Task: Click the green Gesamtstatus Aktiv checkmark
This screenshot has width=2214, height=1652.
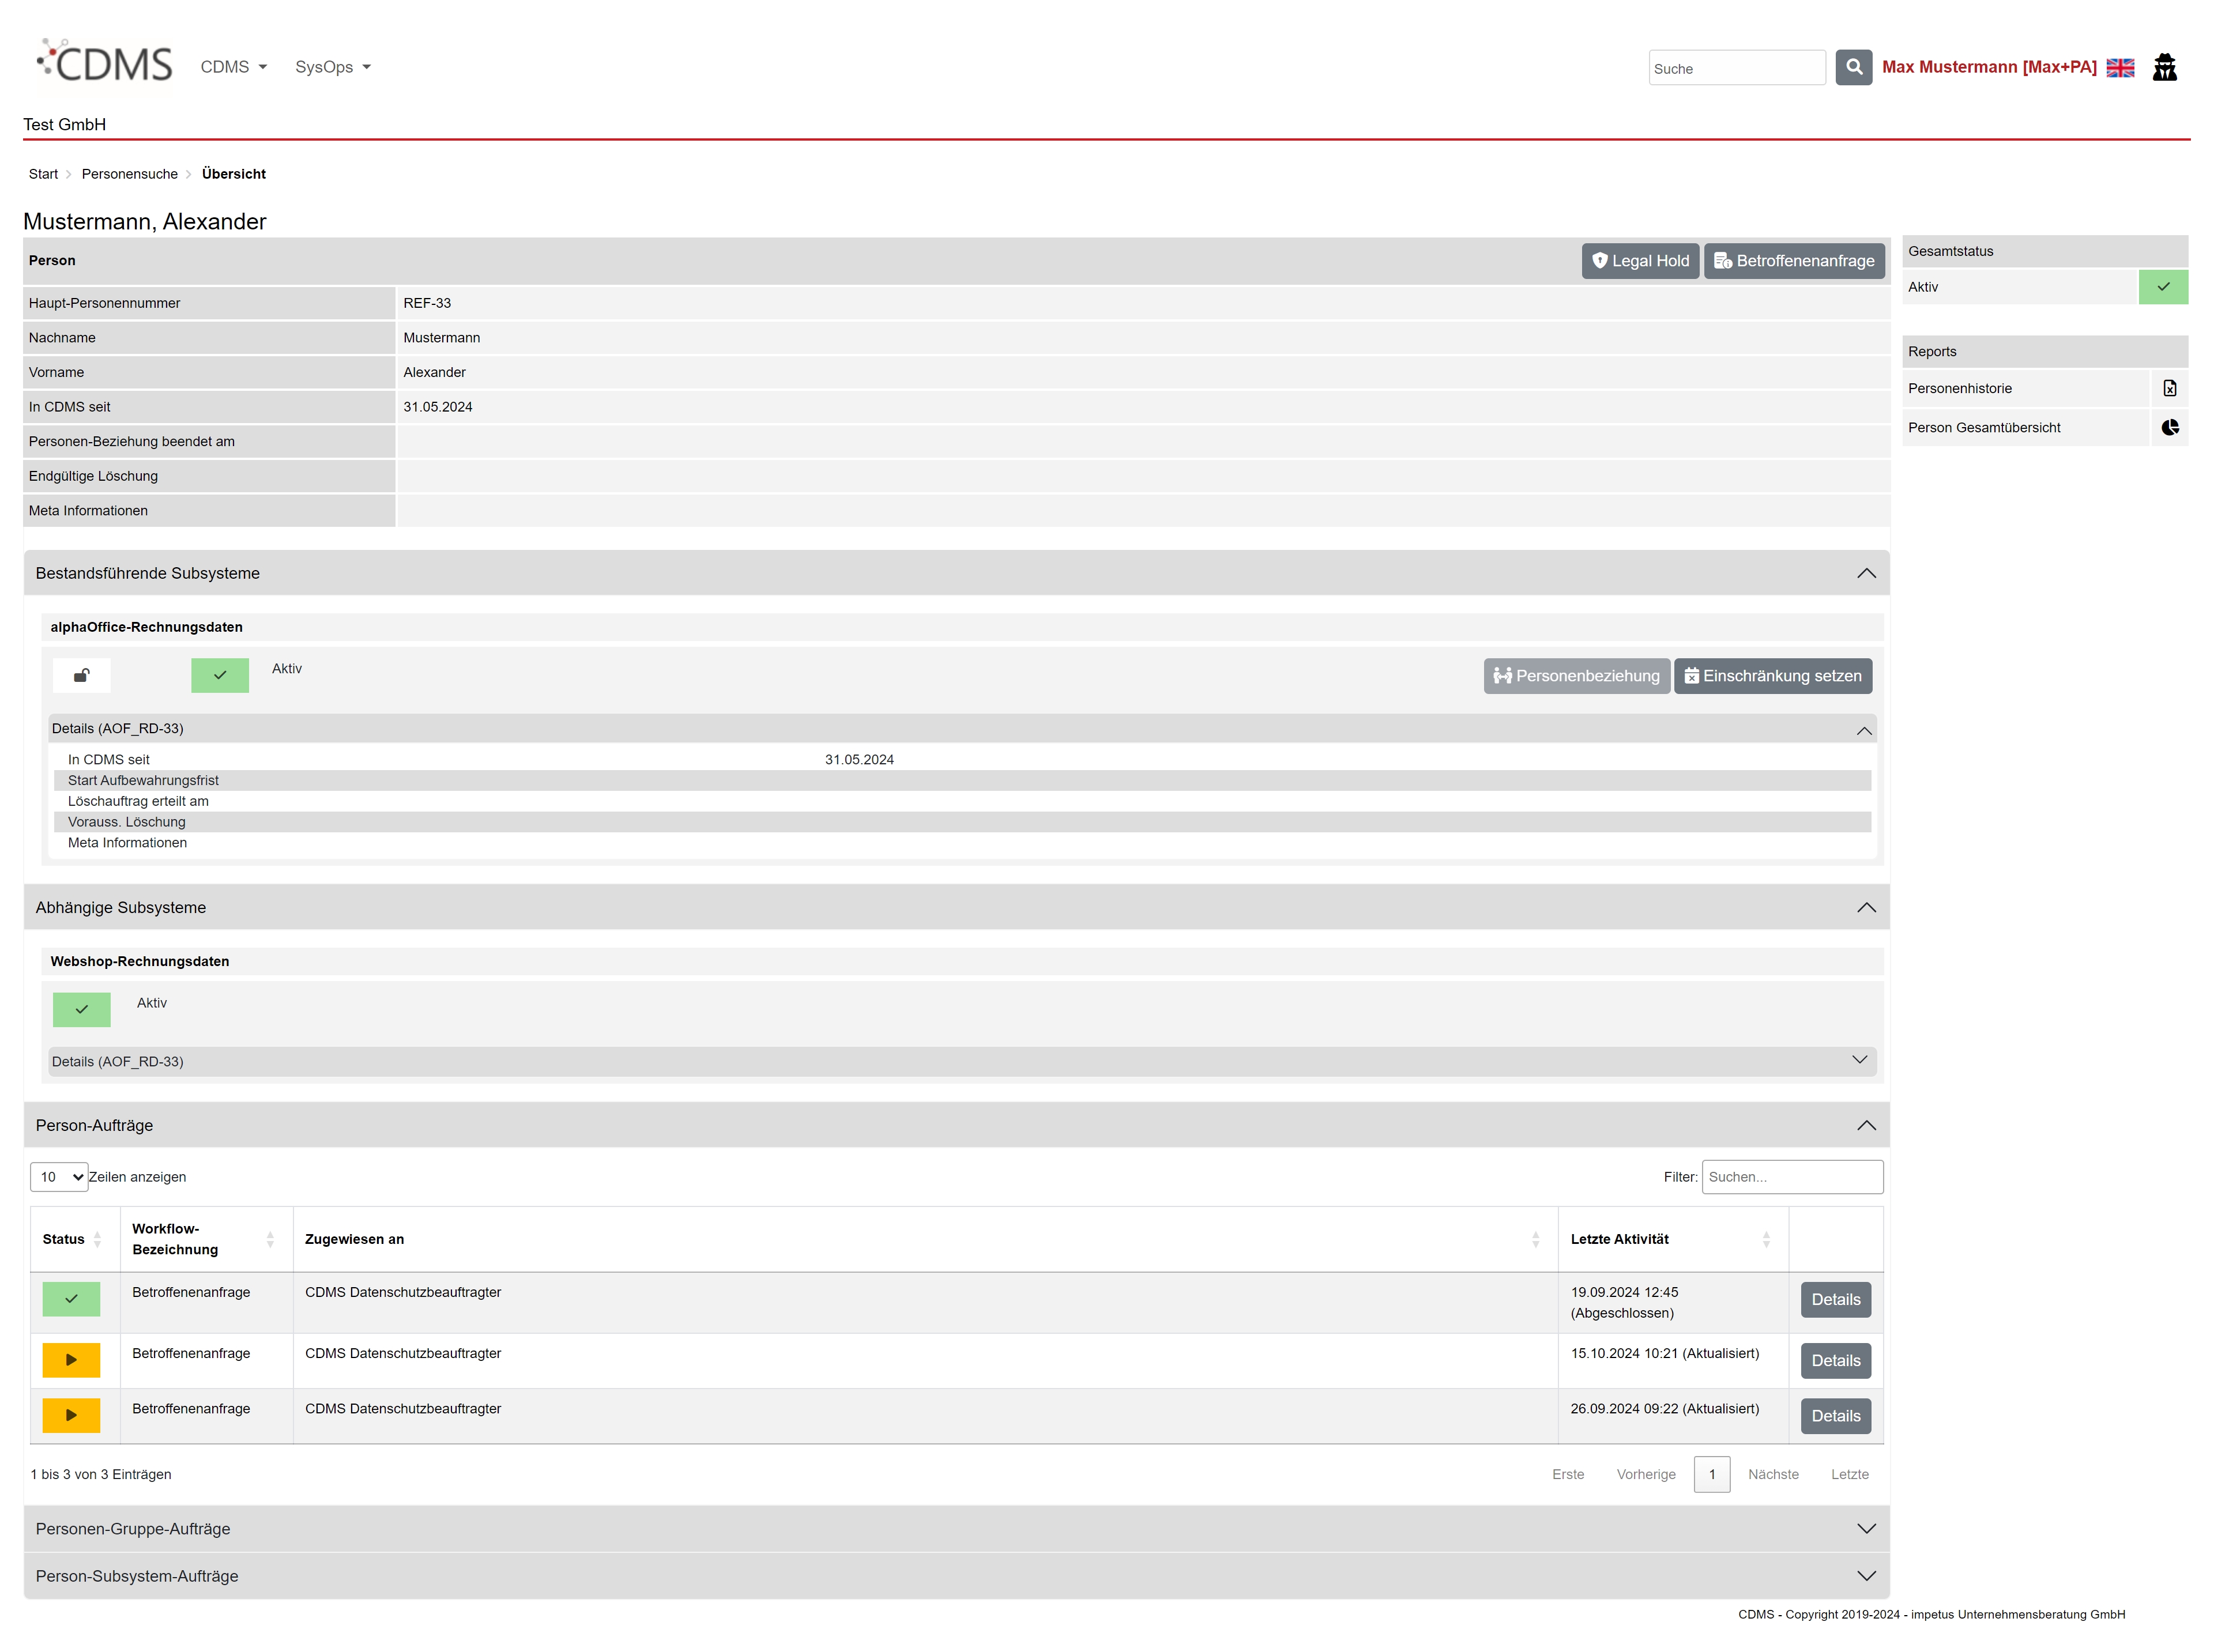Action: click(x=2163, y=287)
